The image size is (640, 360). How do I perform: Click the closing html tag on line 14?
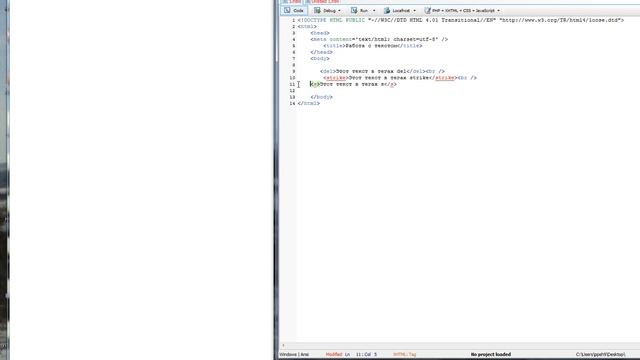309,104
